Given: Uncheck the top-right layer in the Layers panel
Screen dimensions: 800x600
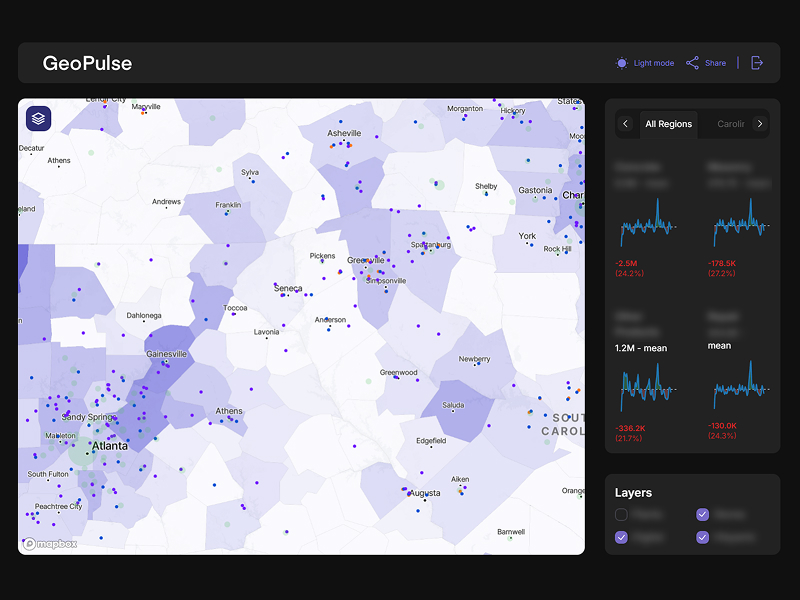Looking at the screenshot, I should click(x=704, y=514).
